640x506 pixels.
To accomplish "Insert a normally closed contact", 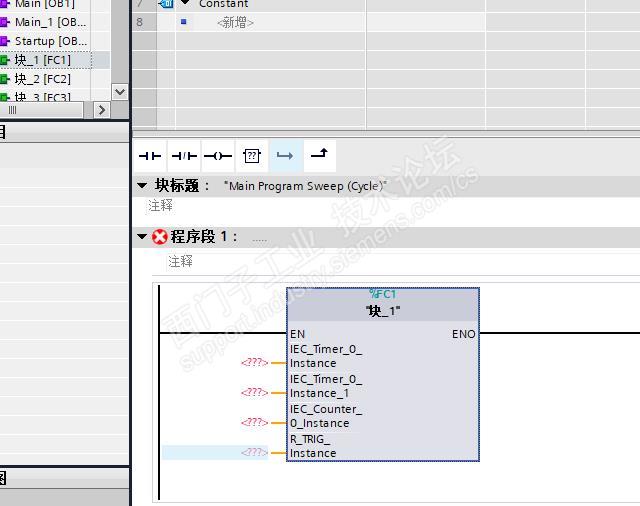I will (184, 156).
